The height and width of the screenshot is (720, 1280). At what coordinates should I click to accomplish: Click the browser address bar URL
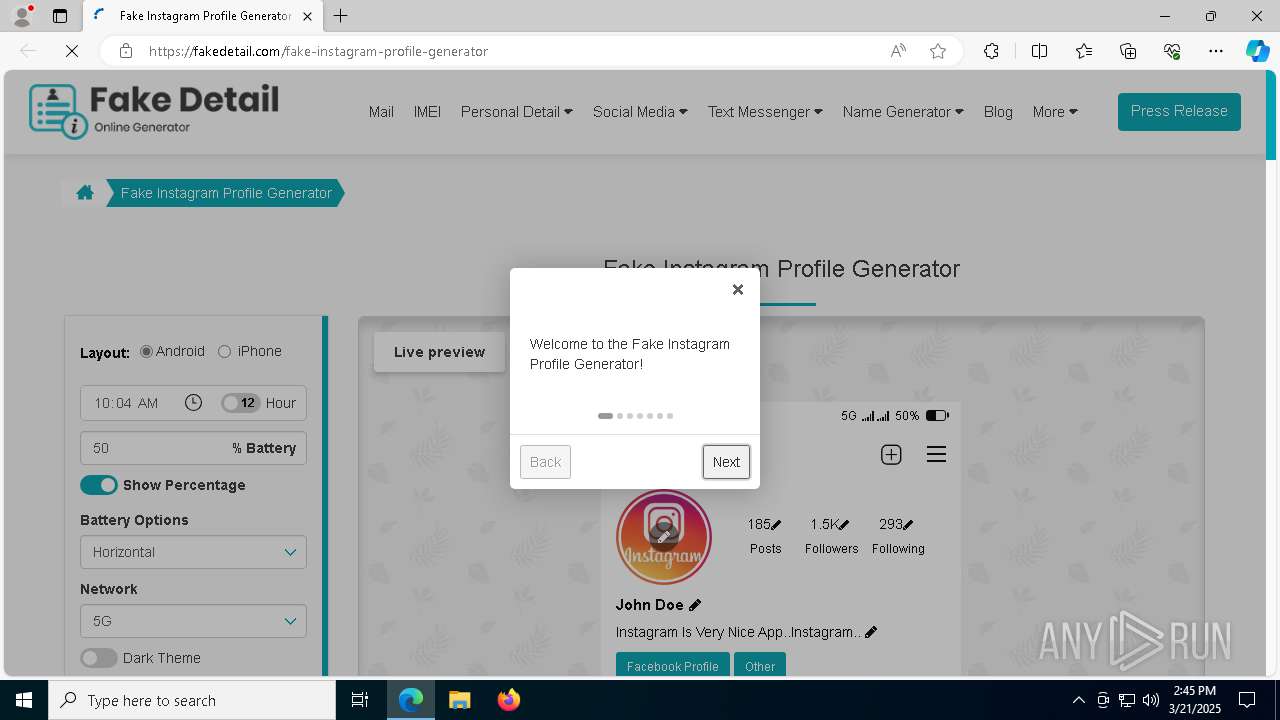point(318,51)
